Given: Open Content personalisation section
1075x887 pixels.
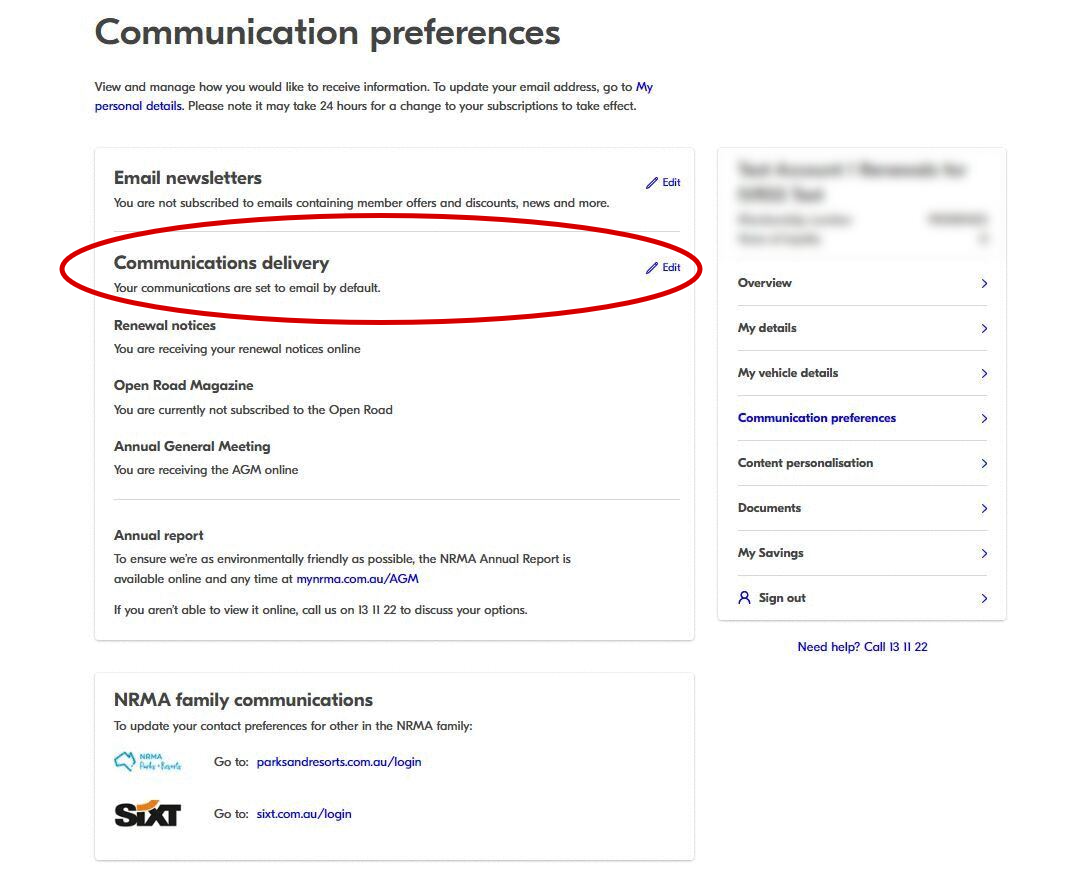Looking at the screenshot, I should tap(805, 463).
